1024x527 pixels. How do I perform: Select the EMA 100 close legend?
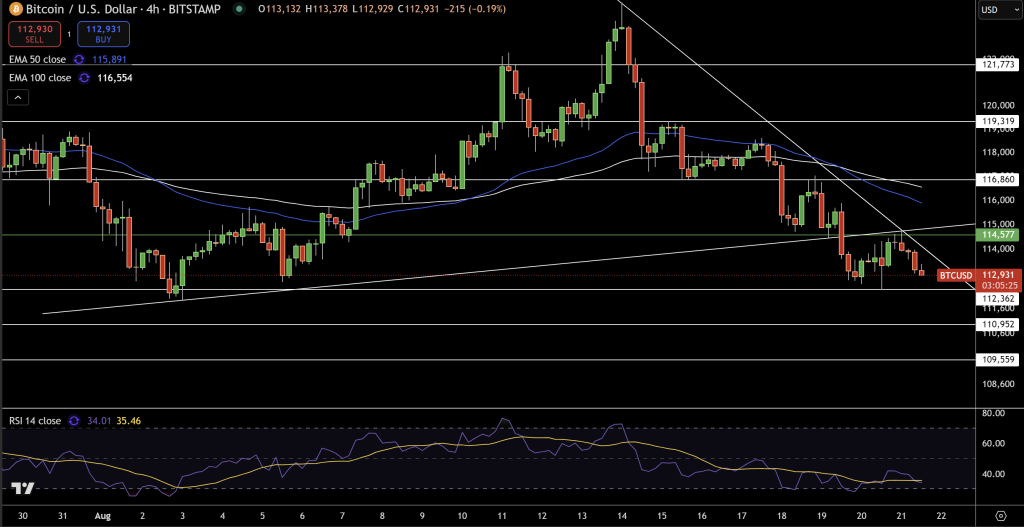pyautogui.click(x=40, y=78)
